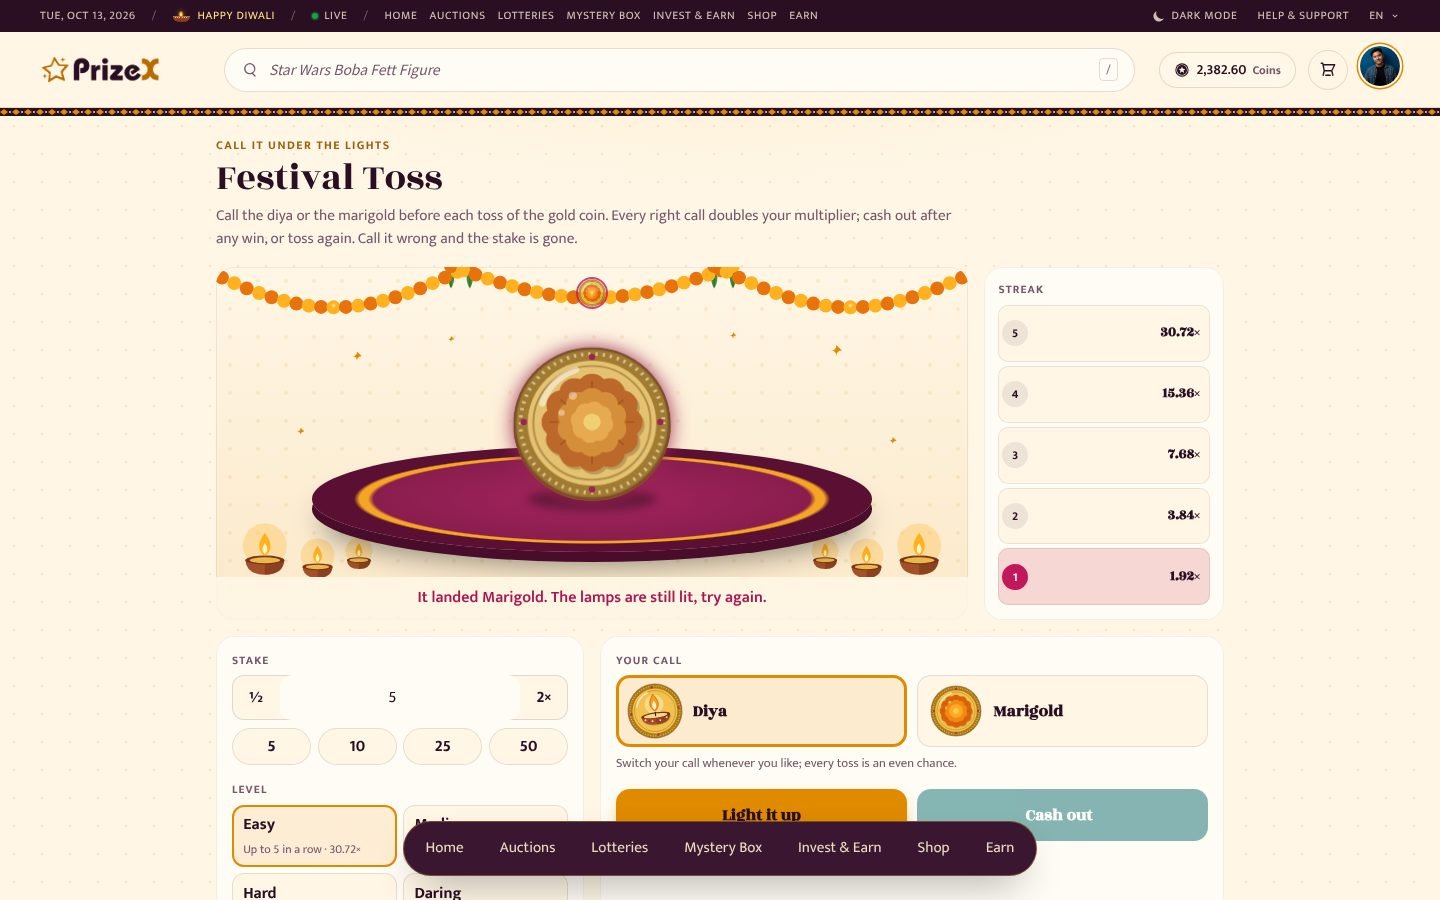The height and width of the screenshot is (900, 1440).
Task: Open Invest & Earn in top navigation
Action: (x=694, y=16)
